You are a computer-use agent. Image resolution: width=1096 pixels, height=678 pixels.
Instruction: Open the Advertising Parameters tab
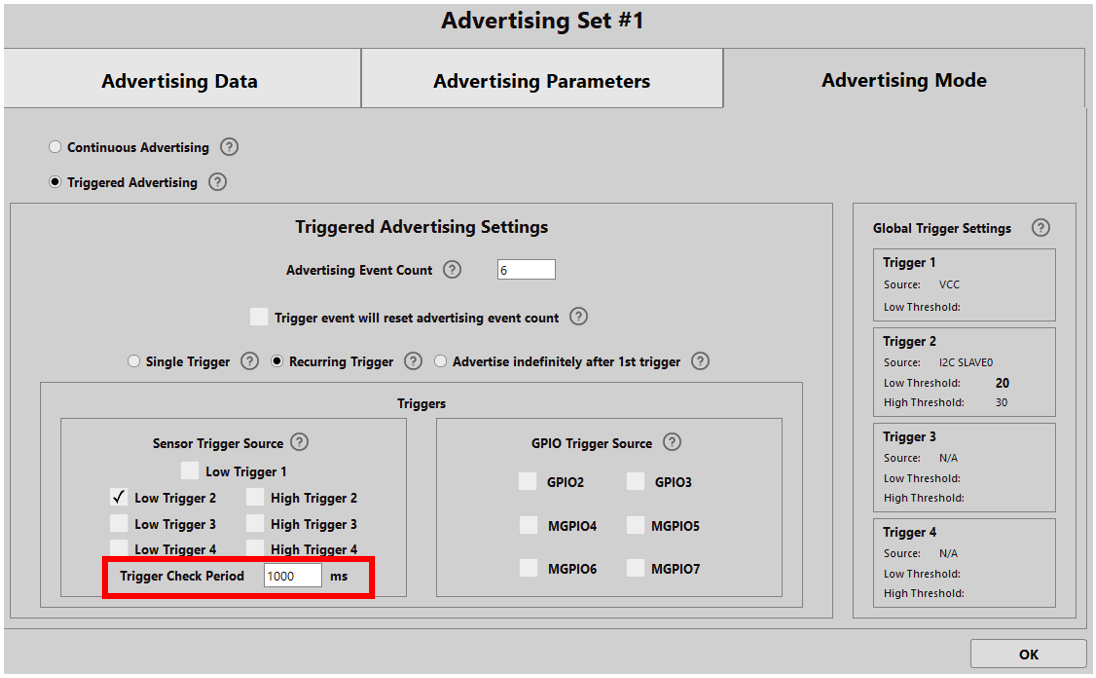541,81
